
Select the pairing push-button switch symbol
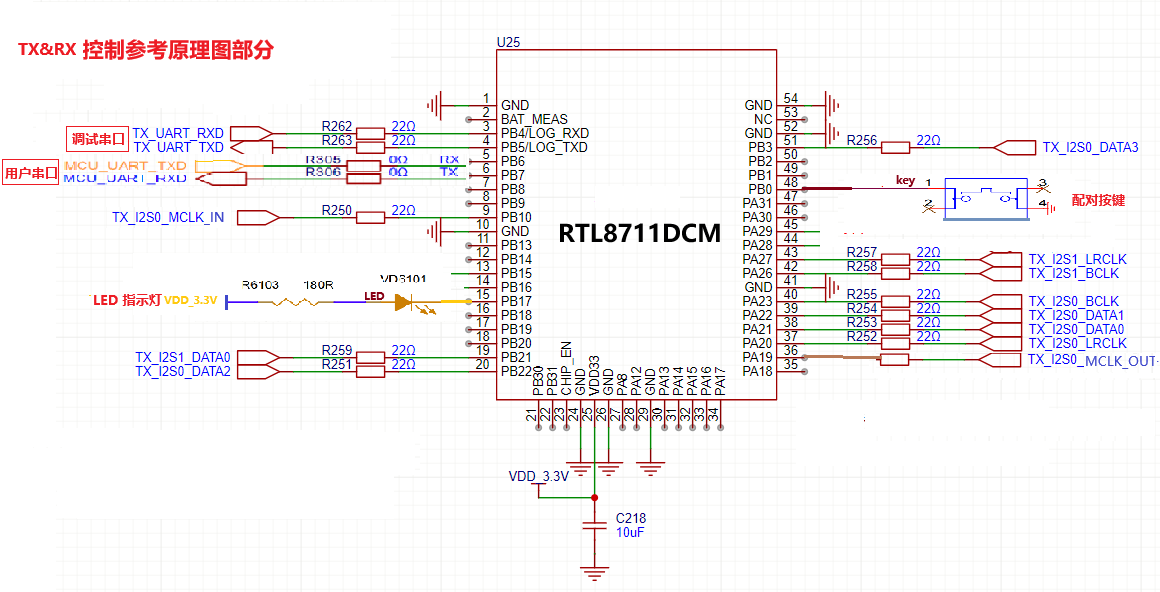pos(985,198)
